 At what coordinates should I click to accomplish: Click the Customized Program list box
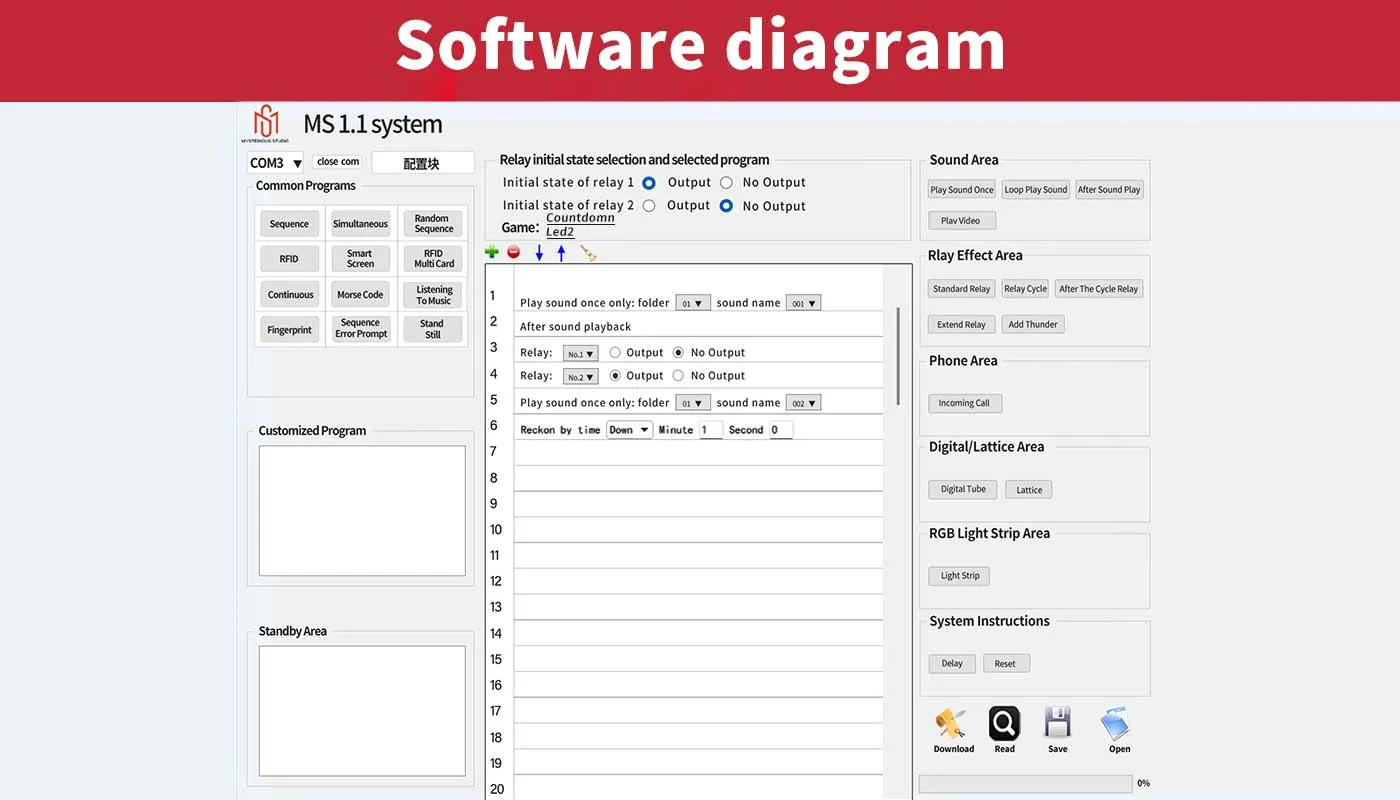362,511
